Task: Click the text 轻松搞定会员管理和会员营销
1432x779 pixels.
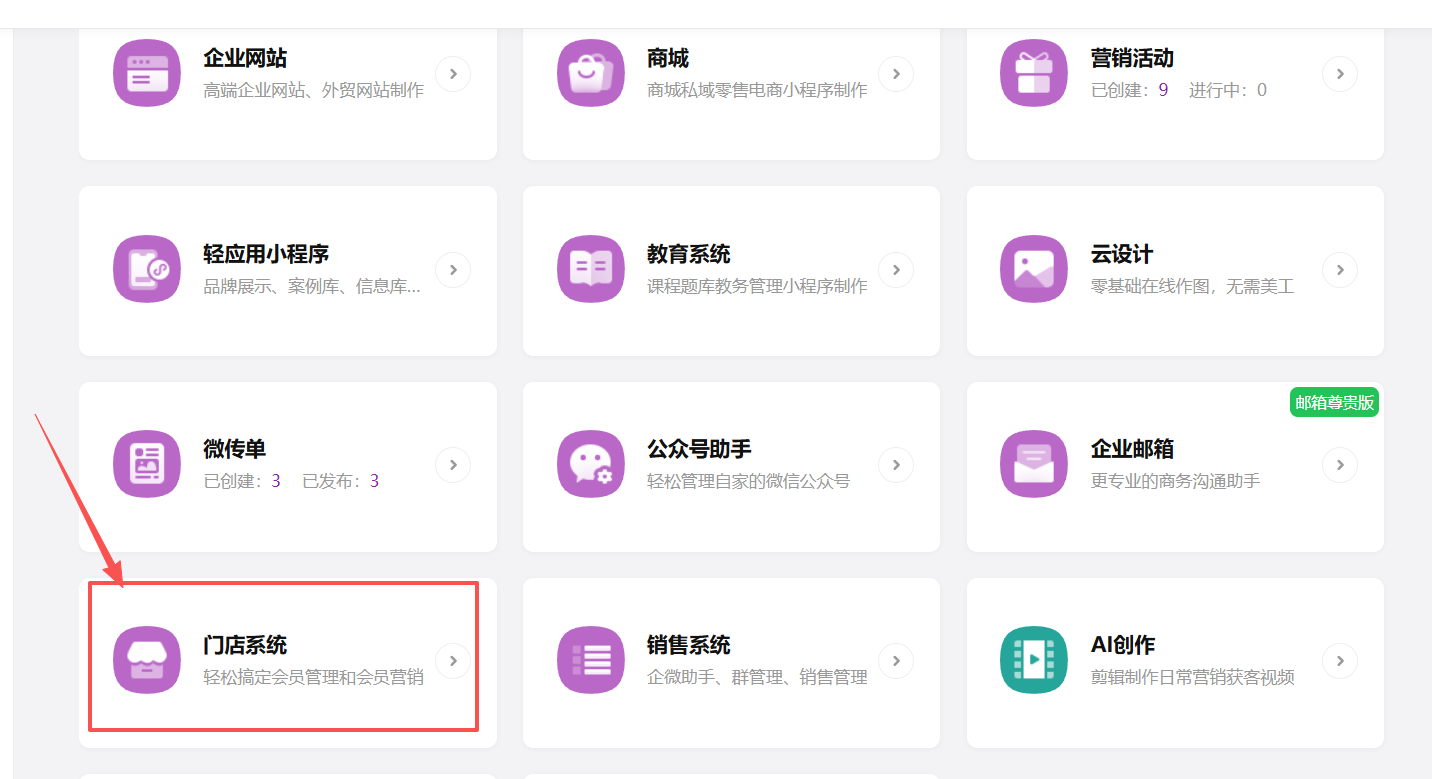Action: [x=314, y=677]
